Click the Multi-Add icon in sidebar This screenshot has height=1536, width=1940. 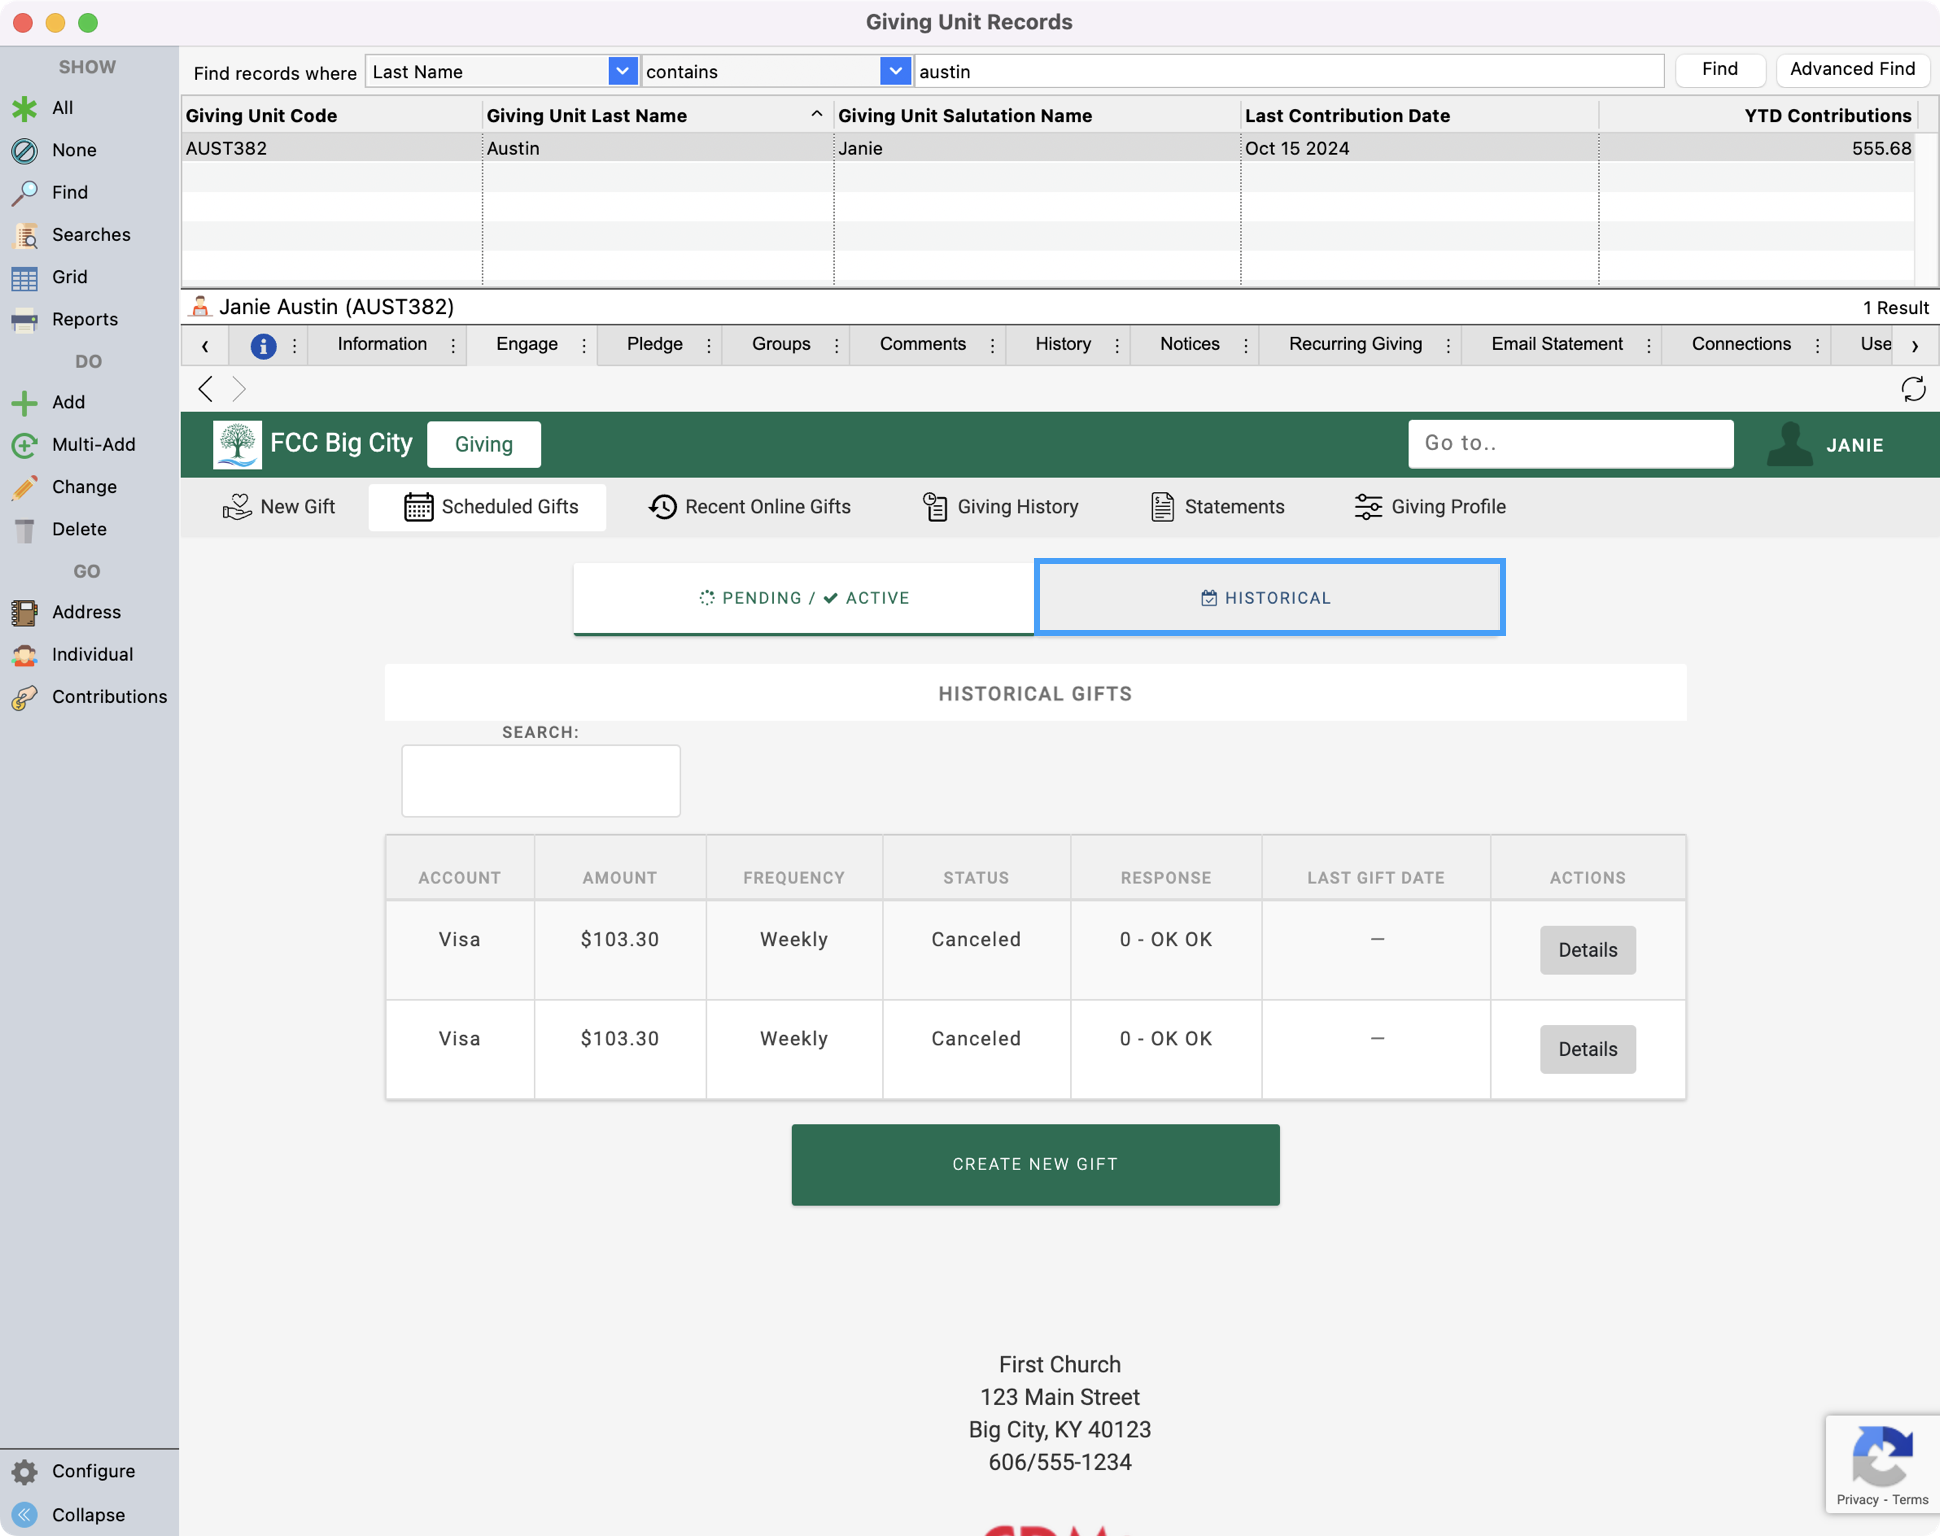pyautogui.click(x=25, y=445)
